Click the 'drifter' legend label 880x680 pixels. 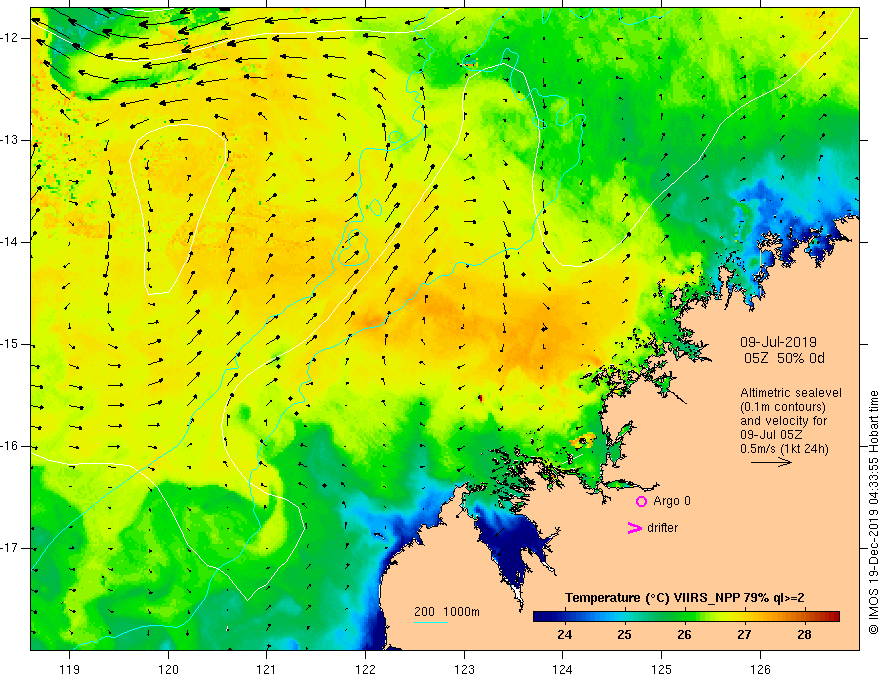(662, 527)
